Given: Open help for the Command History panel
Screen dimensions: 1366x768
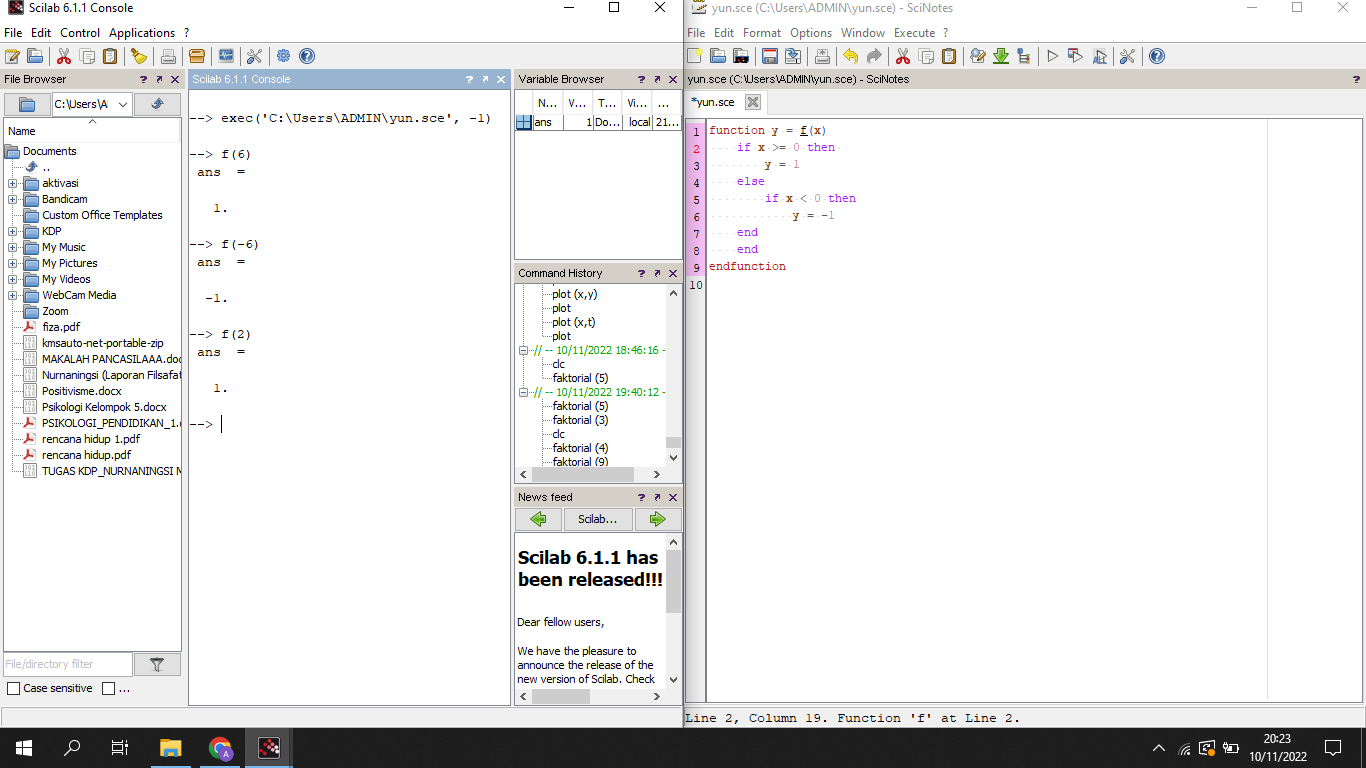Looking at the screenshot, I should (x=641, y=273).
